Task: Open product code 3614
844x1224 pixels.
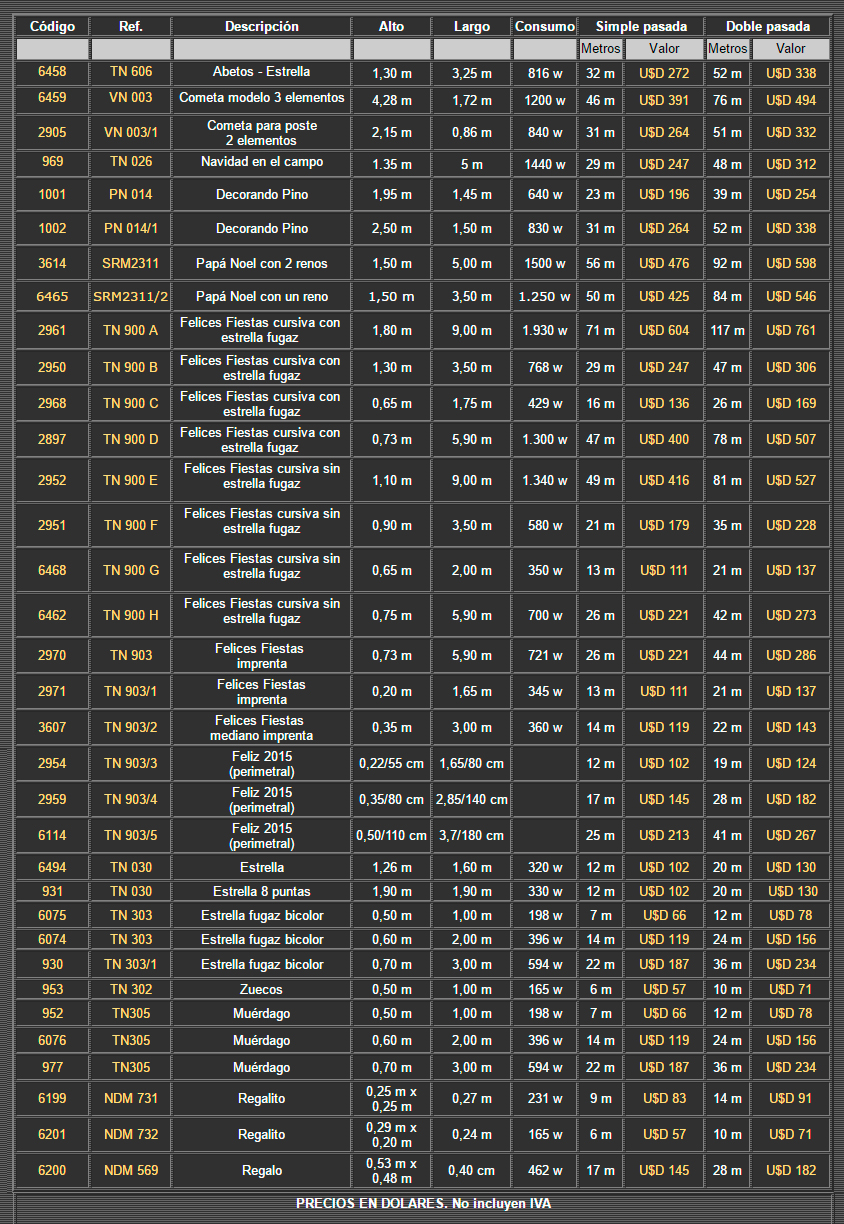Action: pyautogui.click(x=52, y=264)
